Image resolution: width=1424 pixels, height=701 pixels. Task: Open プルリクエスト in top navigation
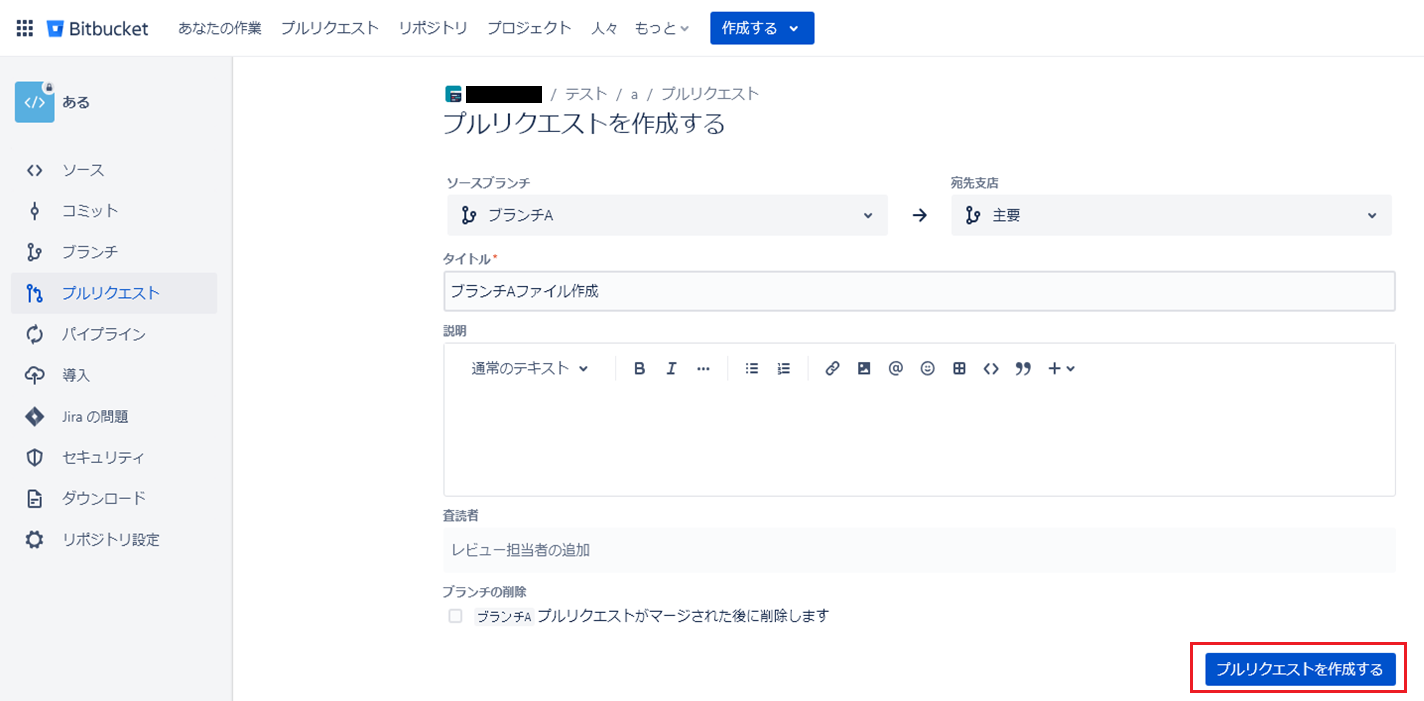(x=330, y=28)
